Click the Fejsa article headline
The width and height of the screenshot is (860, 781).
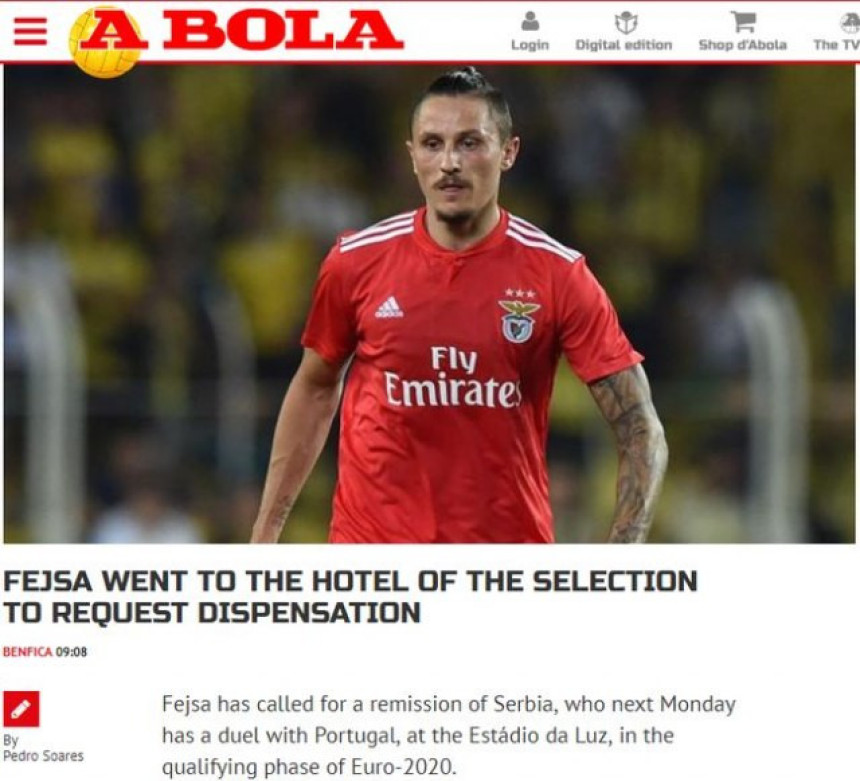tap(350, 597)
